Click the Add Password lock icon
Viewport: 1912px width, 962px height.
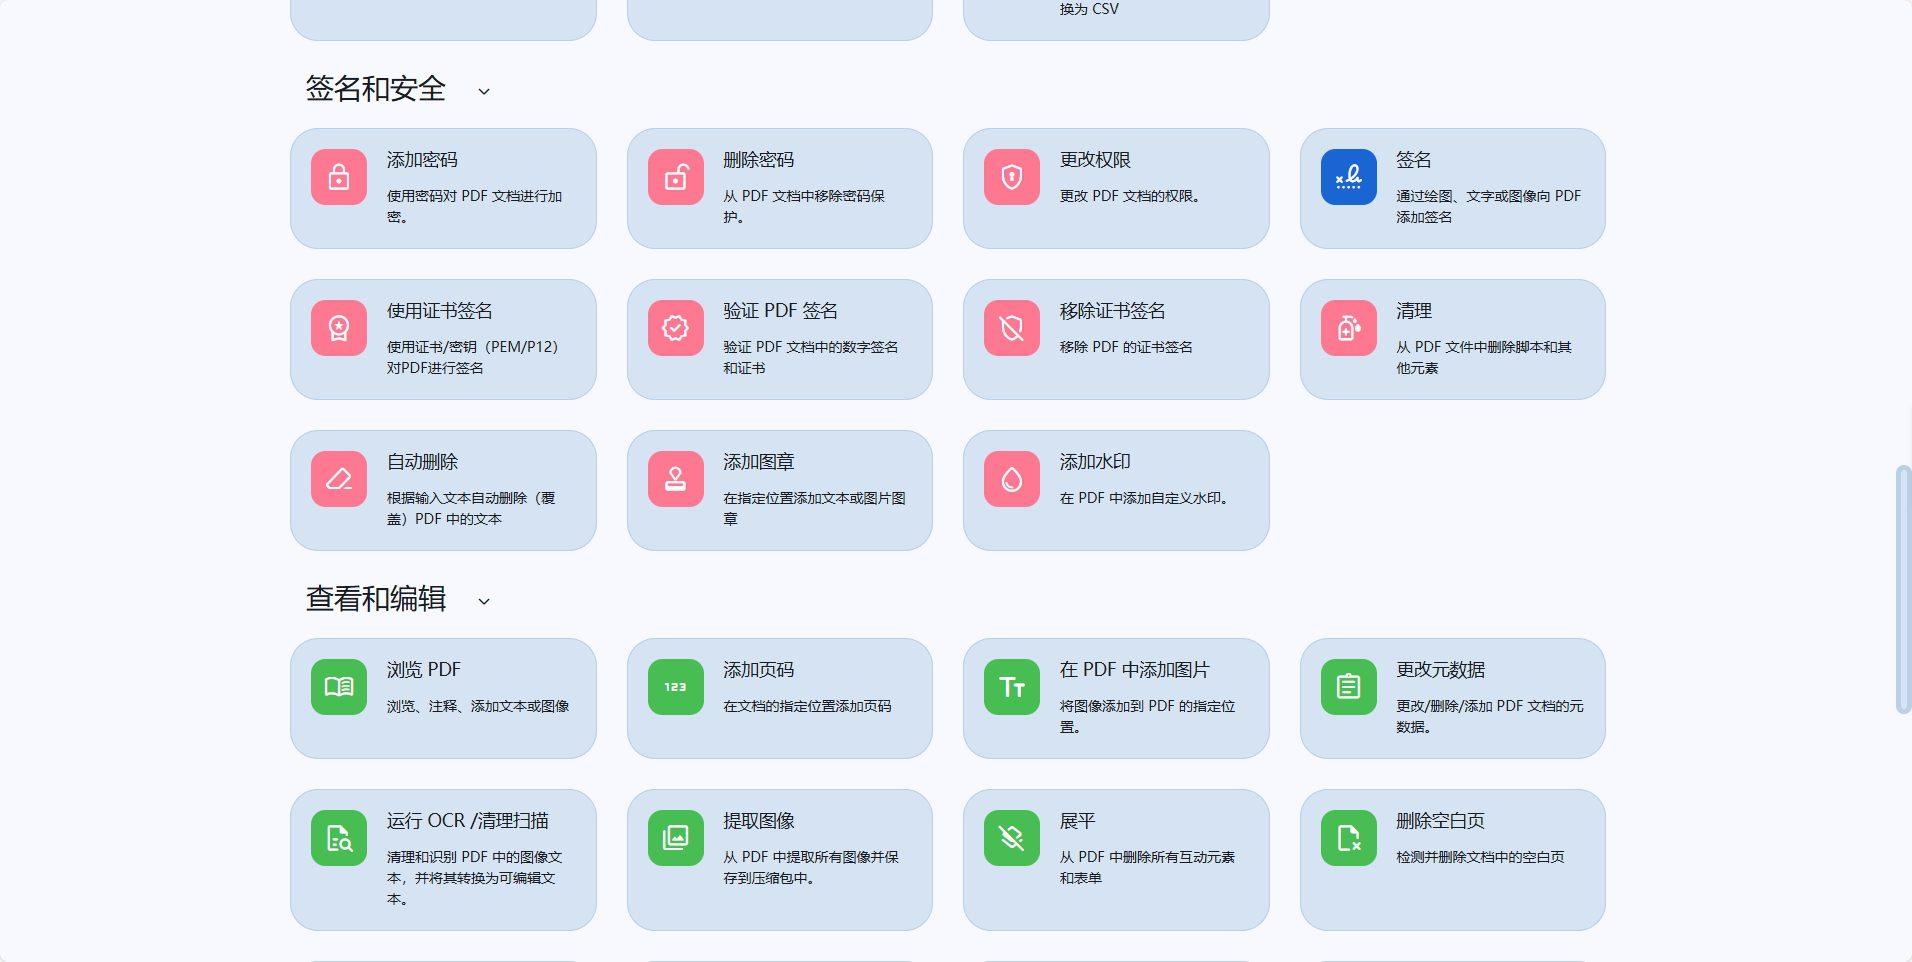[x=339, y=178]
